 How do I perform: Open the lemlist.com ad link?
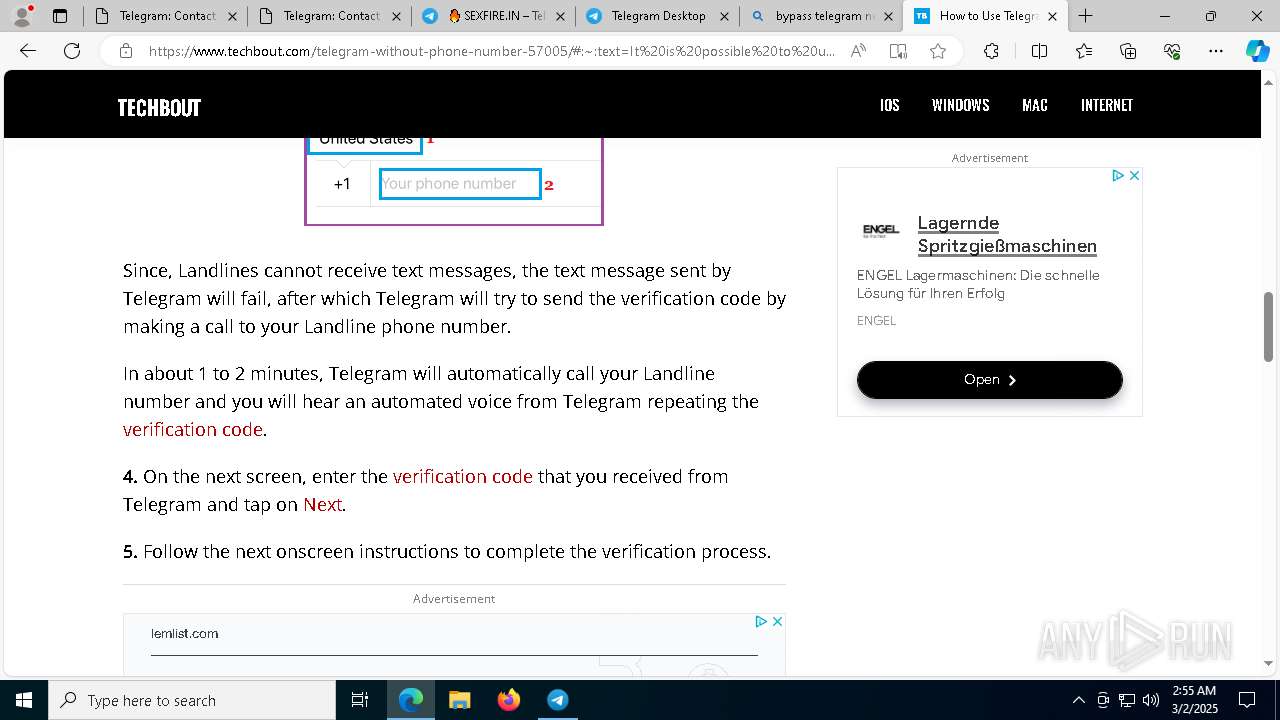click(185, 634)
